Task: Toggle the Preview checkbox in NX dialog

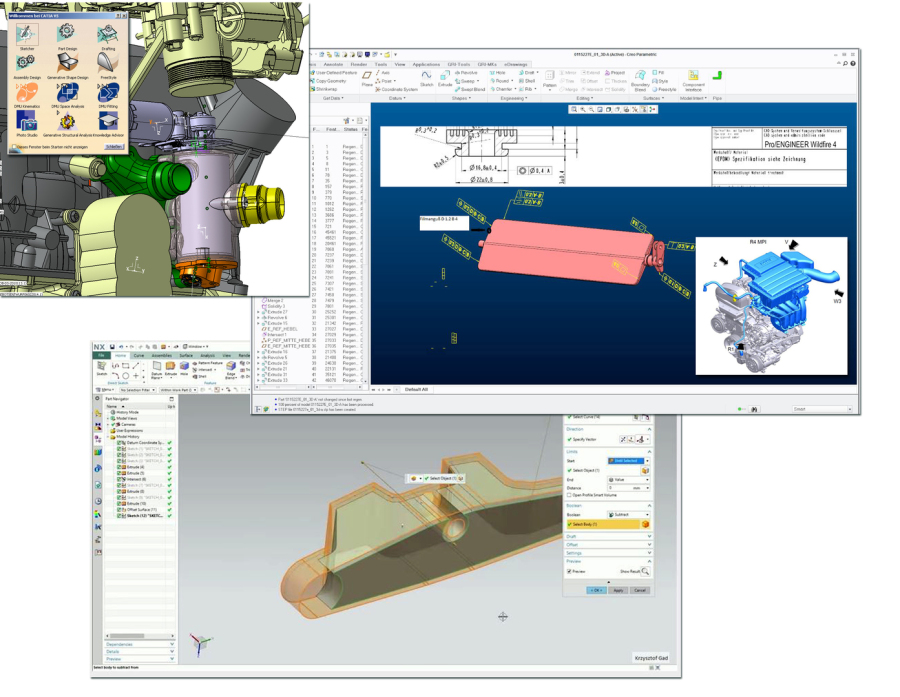Action: tap(570, 571)
